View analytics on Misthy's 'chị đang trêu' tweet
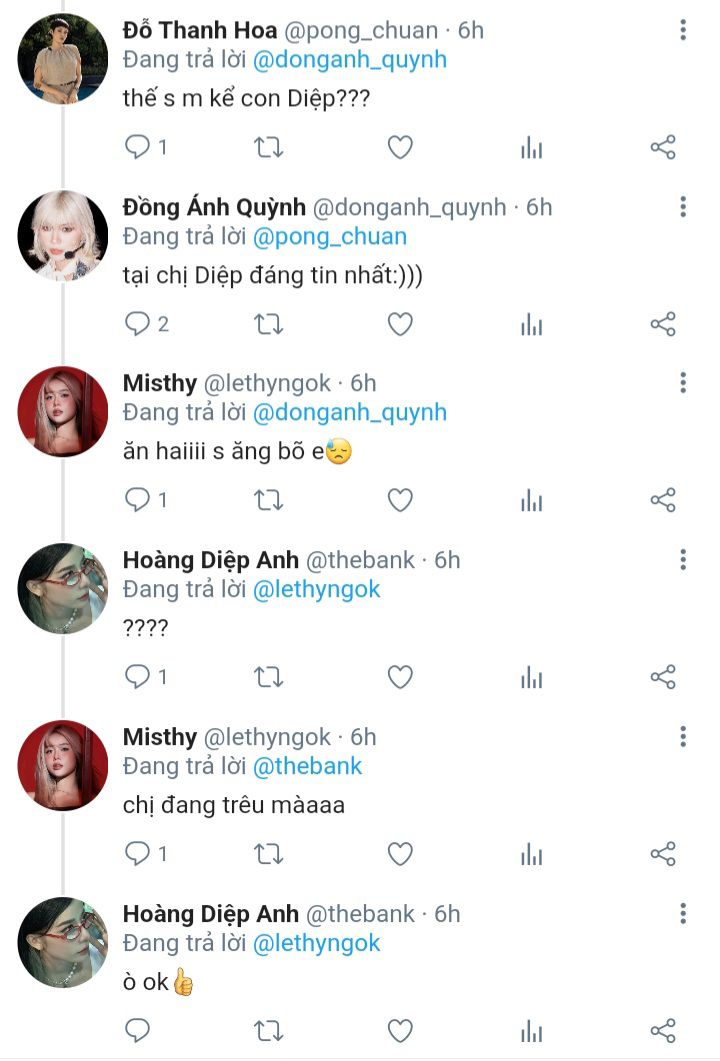The image size is (720, 1061). tap(531, 853)
